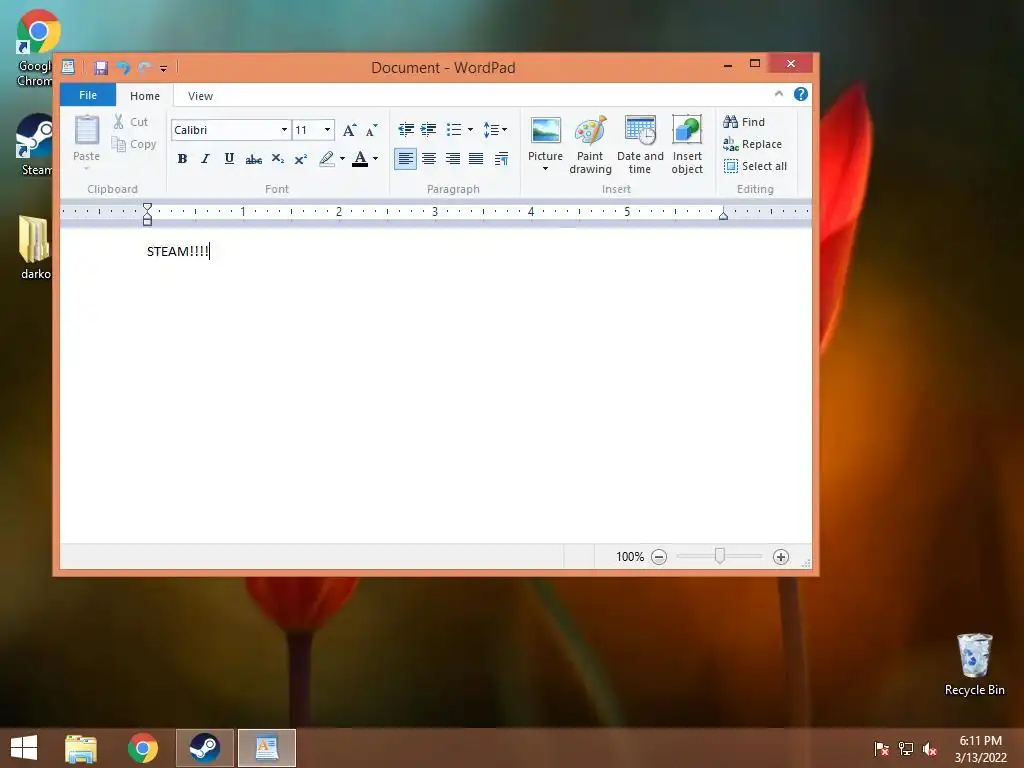This screenshot has width=1024, height=768.
Task: Open File Explorer from the taskbar
Action: point(81,748)
